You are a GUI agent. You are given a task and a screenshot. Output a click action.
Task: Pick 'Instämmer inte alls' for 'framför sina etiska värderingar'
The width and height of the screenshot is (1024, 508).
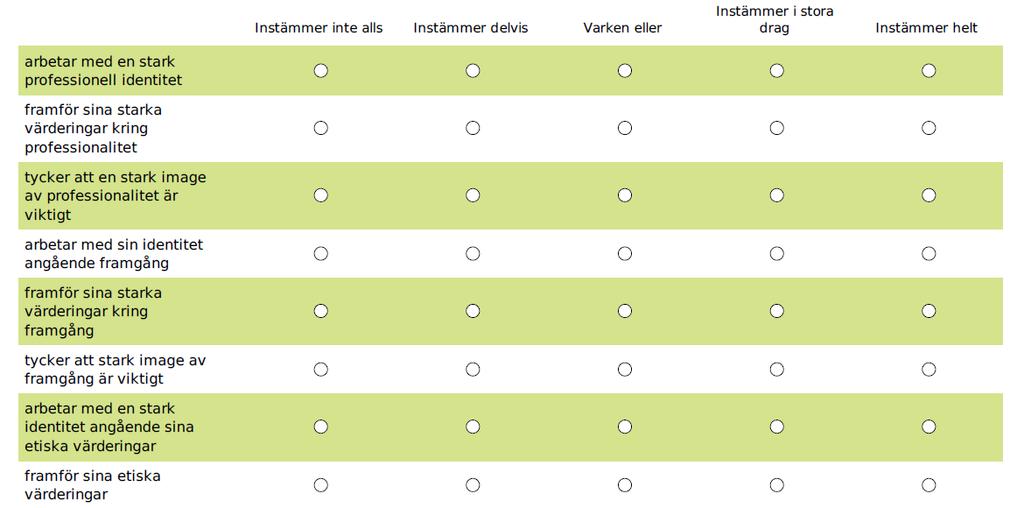pyautogui.click(x=321, y=485)
